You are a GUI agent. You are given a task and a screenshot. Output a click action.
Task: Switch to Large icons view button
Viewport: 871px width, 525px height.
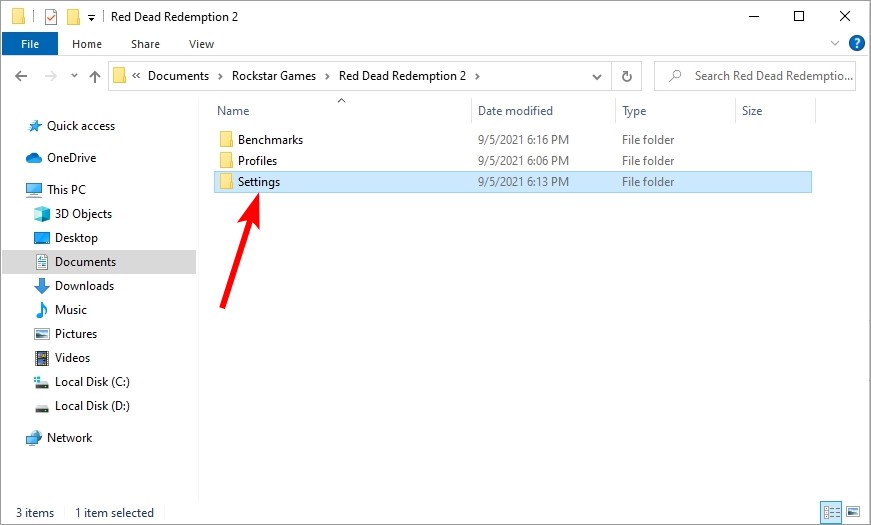853,512
